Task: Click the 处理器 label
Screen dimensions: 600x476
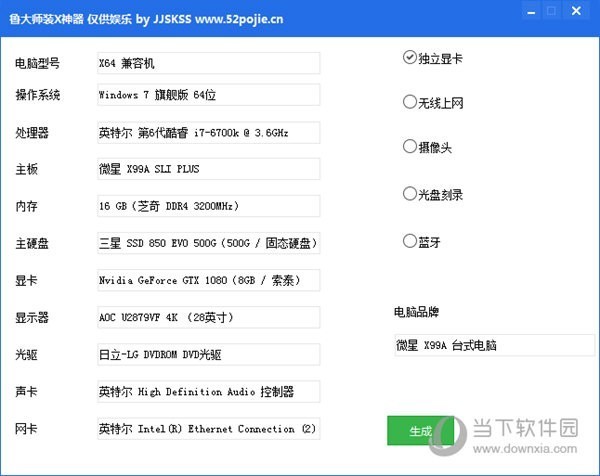Action: pos(32,133)
